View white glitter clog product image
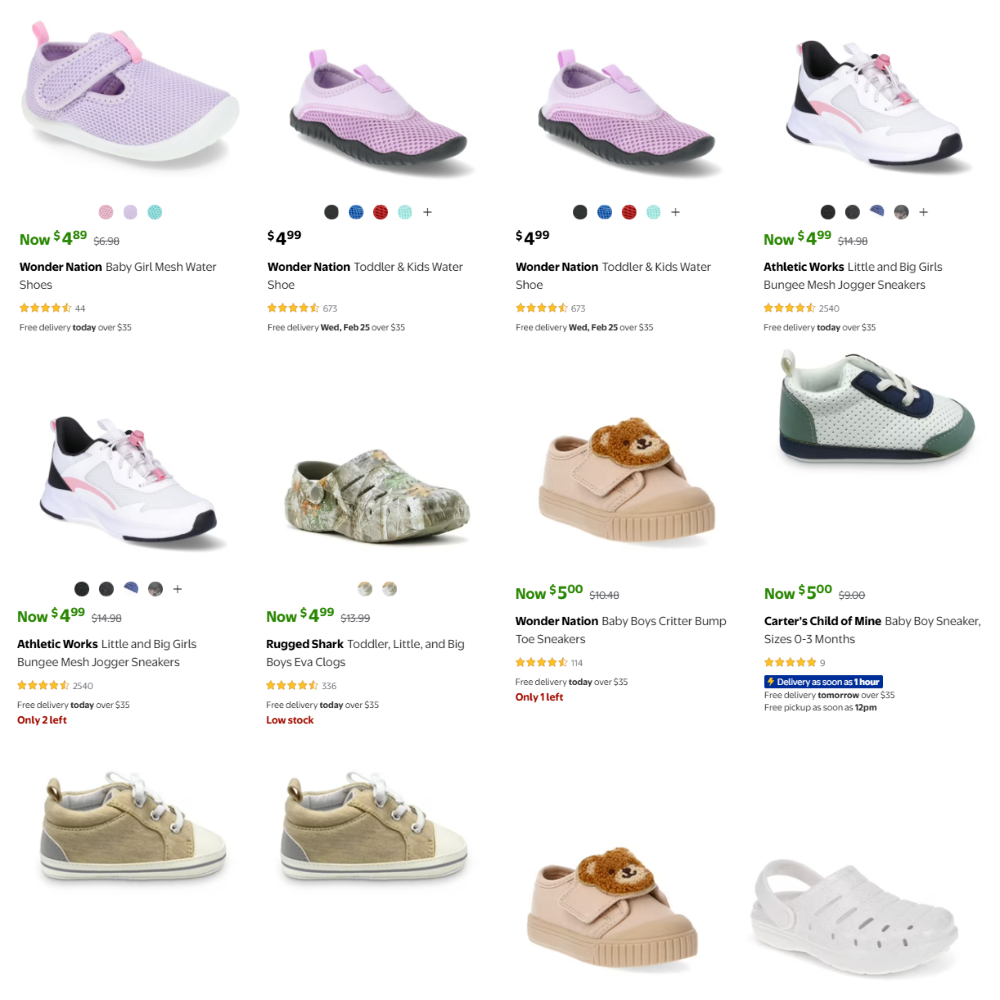Screen dimensions: 1000x1000 tap(855, 916)
